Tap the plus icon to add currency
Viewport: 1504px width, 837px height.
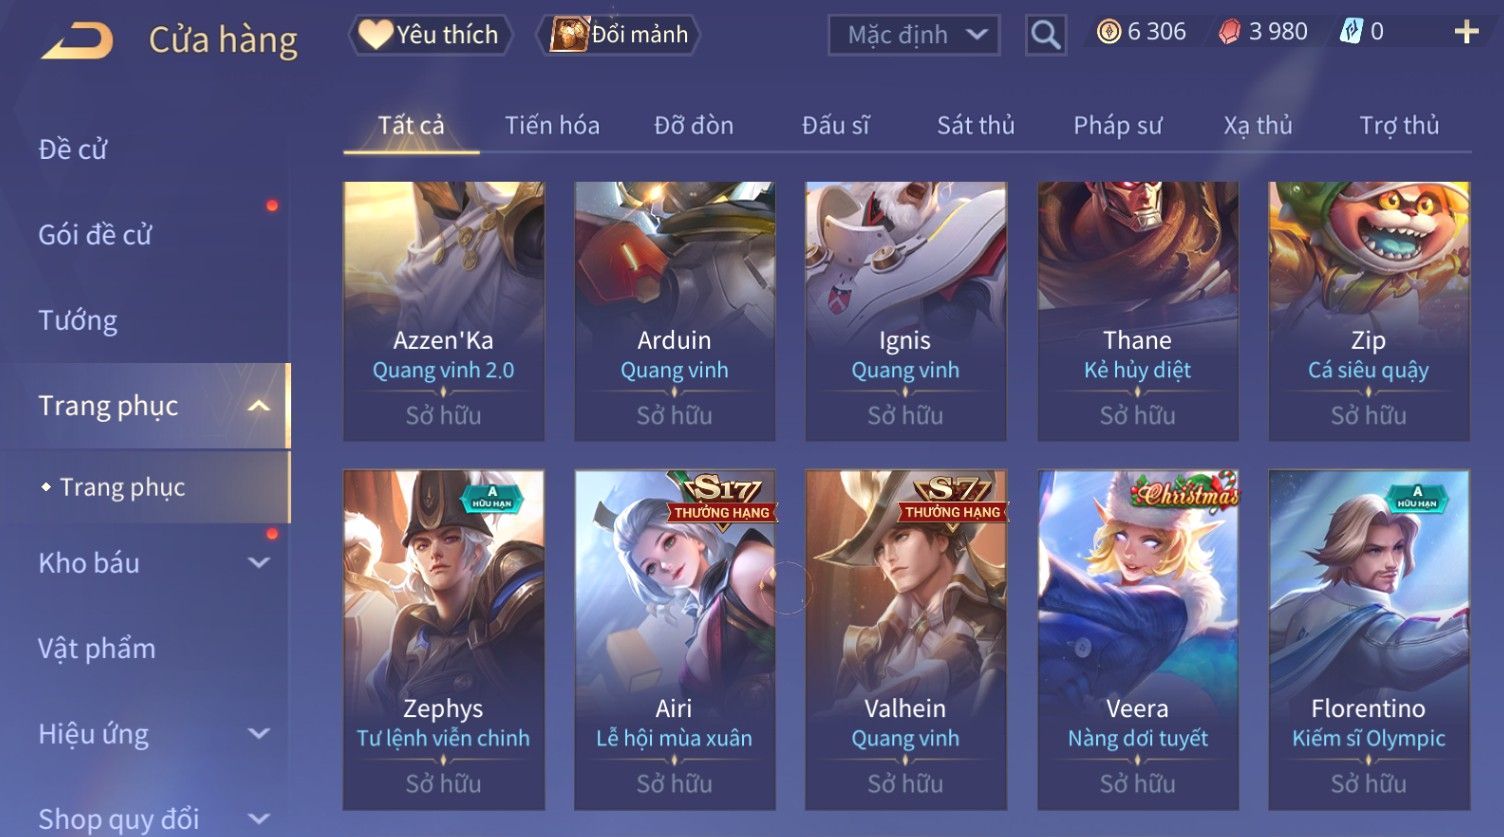click(x=1466, y=33)
